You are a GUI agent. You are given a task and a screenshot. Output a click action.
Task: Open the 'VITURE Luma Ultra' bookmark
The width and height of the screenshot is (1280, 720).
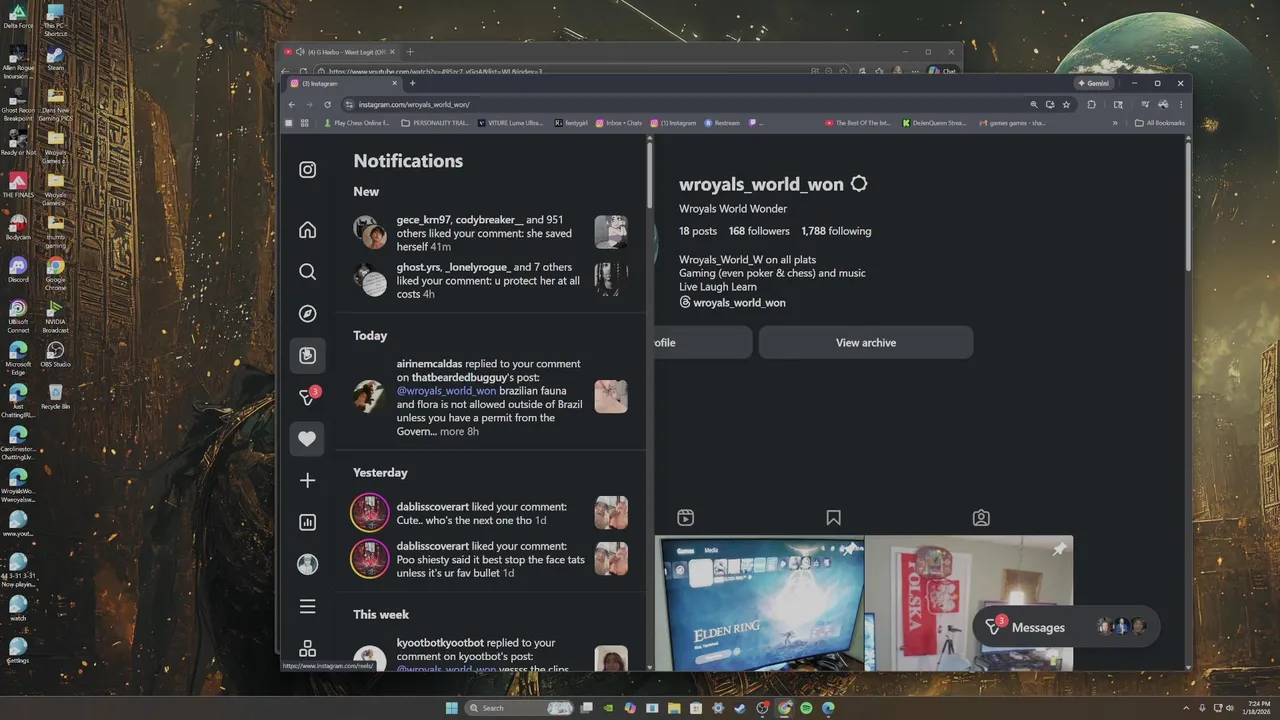[x=510, y=123]
